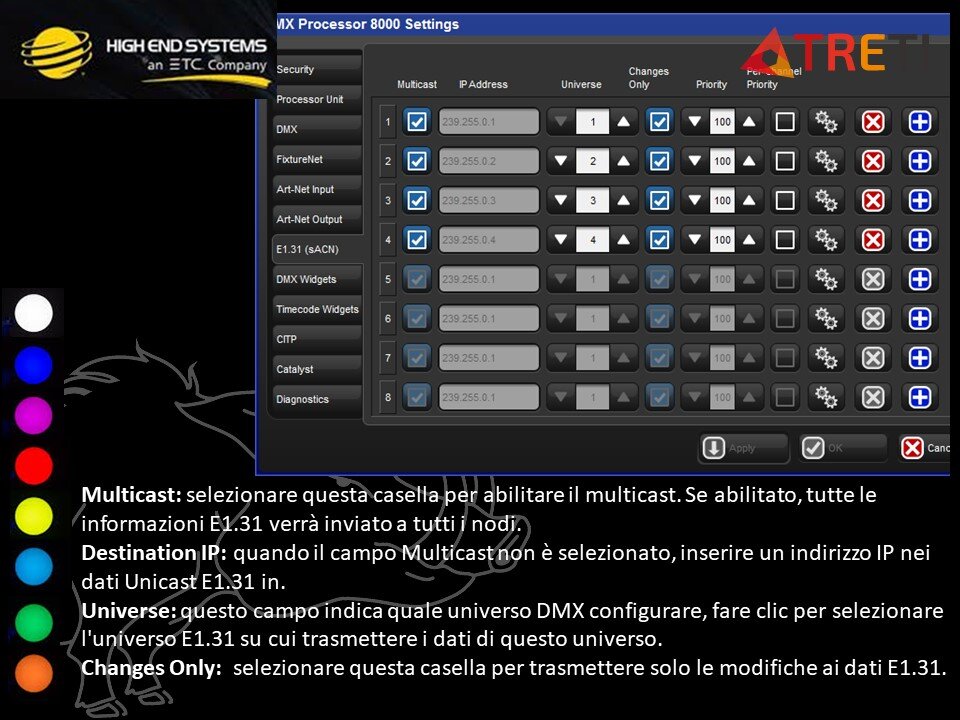The height and width of the screenshot is (720, 960).
Task: Add mapping with plus icon in row 7
Action: (920, 358)
